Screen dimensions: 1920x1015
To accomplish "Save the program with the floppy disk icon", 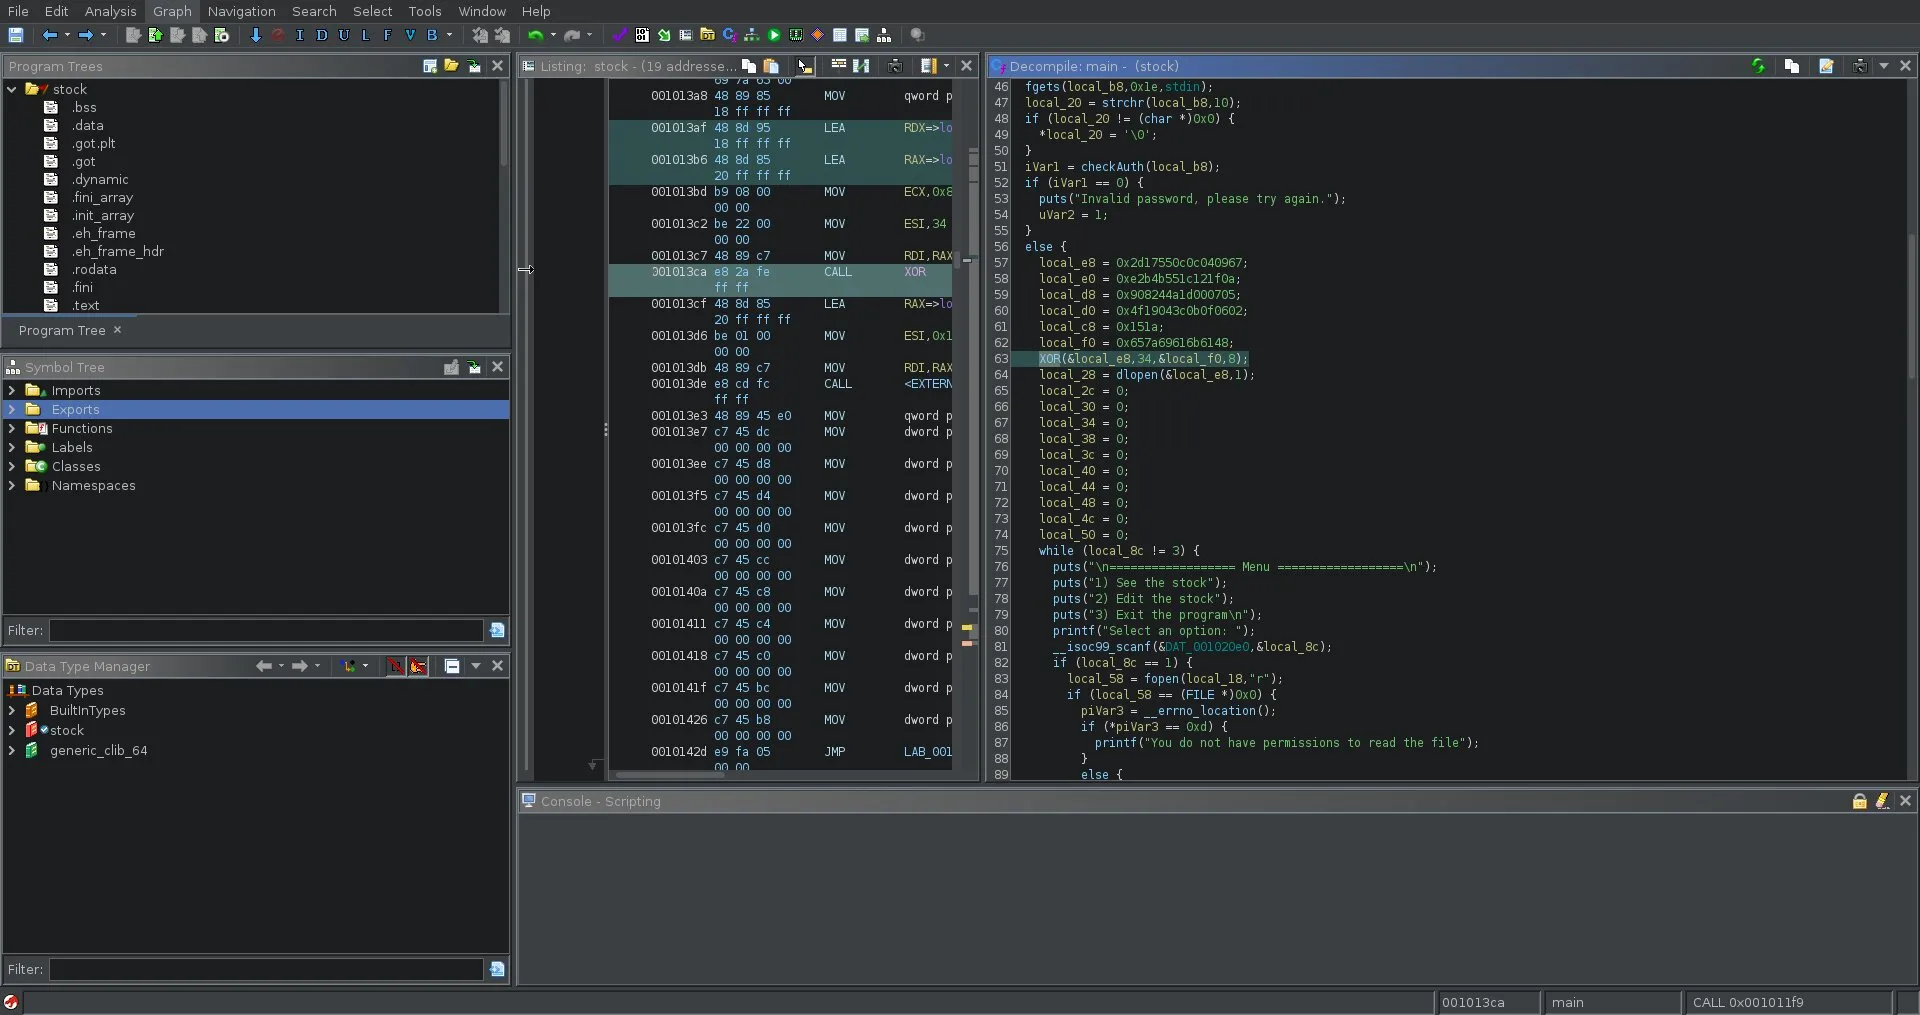I will click(x=15, y=35).
